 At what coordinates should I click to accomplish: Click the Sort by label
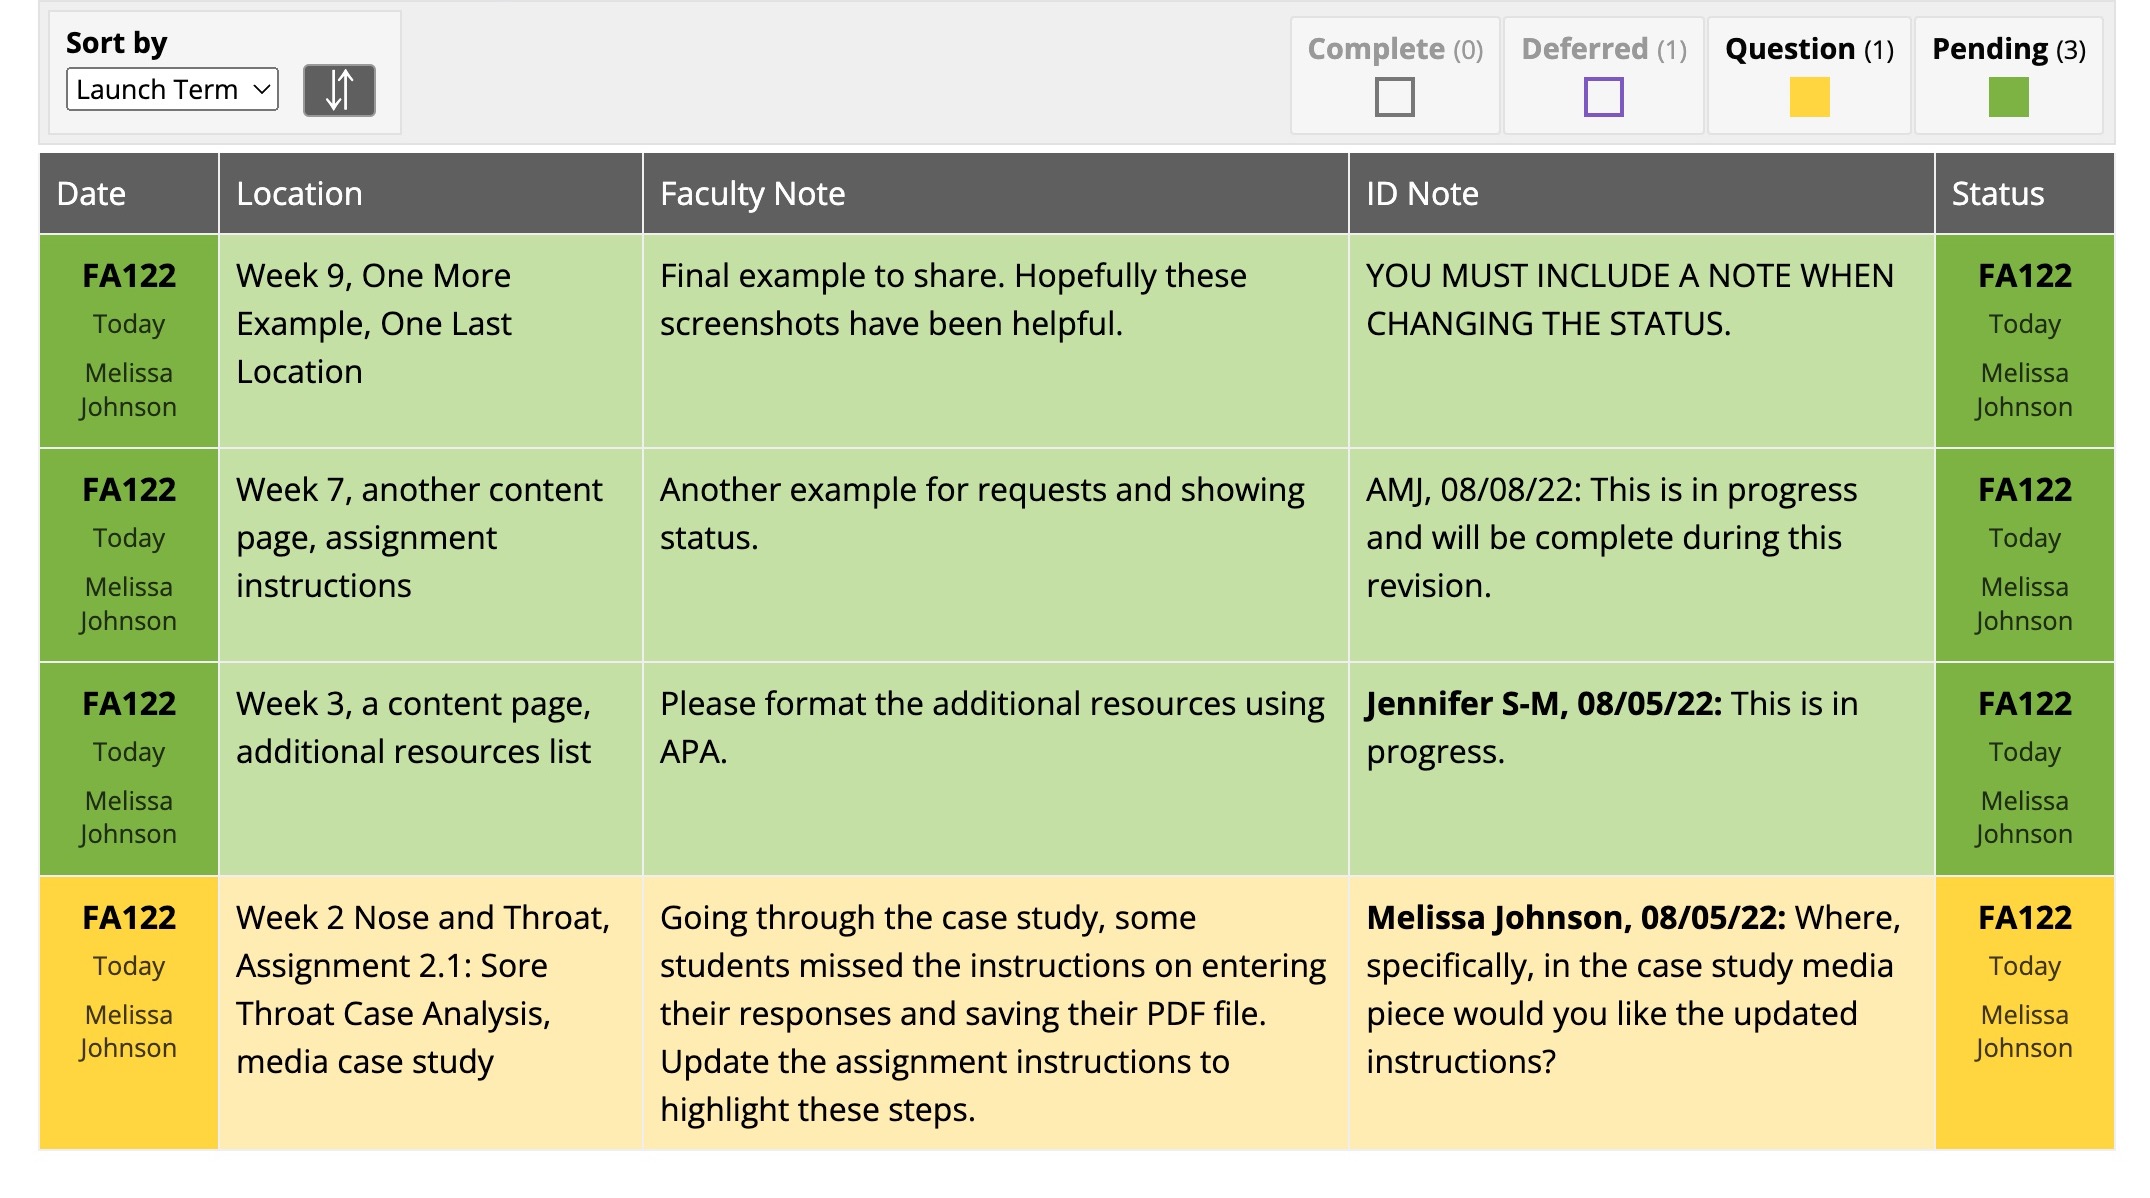point(116,43)
